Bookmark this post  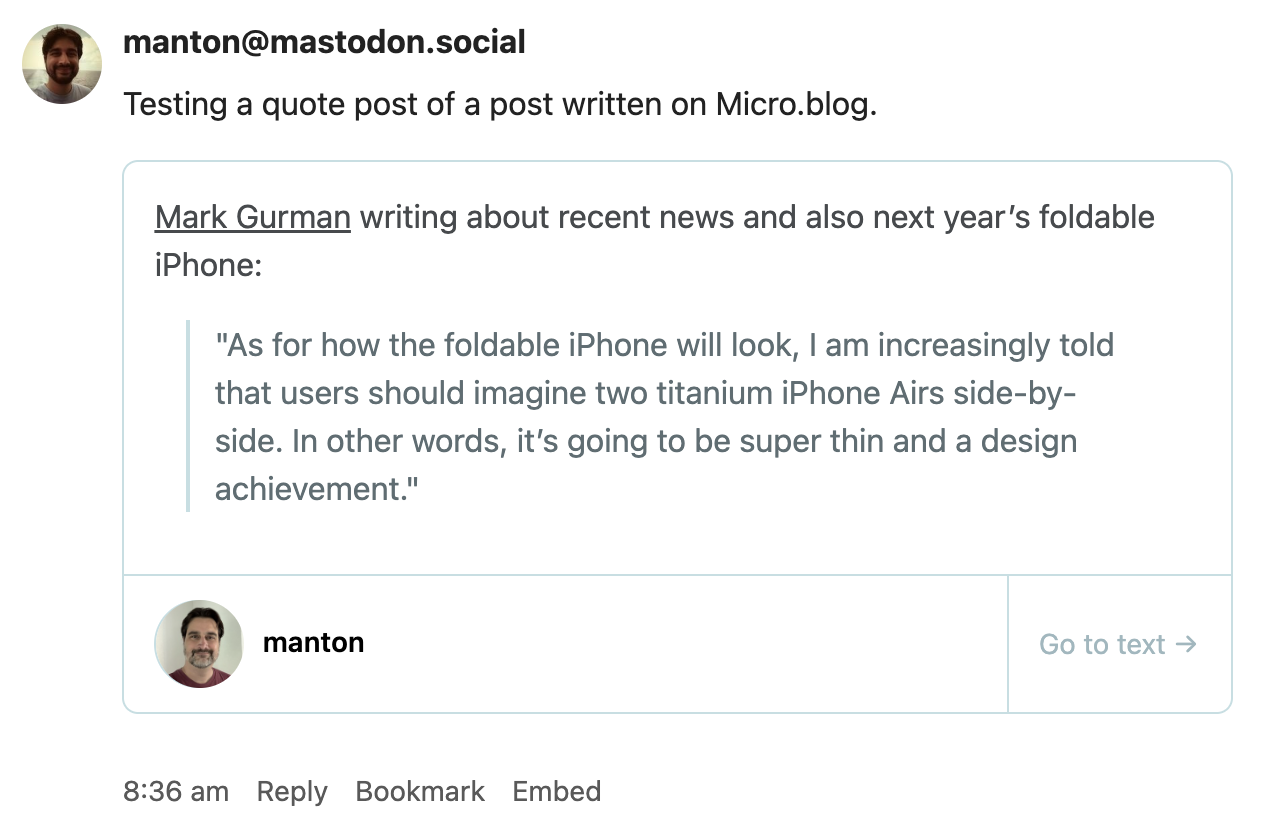pos(420,792)
